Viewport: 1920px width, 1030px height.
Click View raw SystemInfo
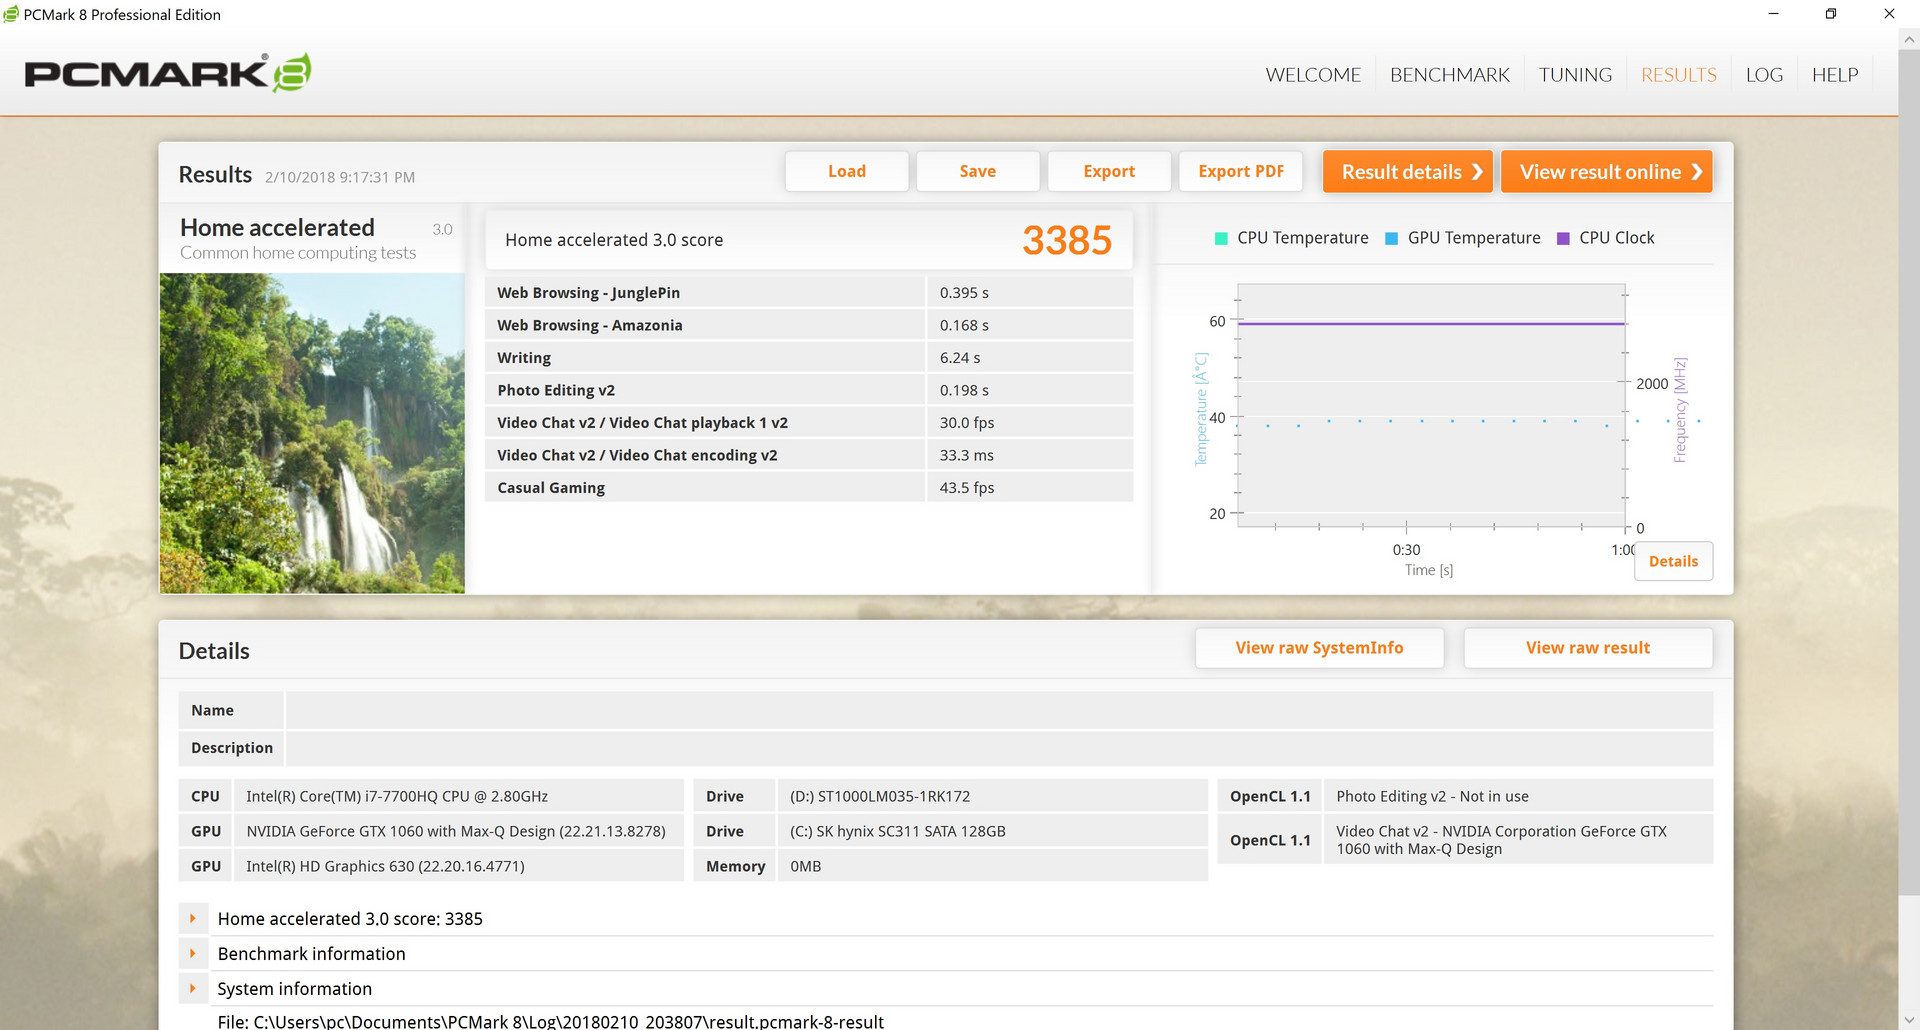(1319, 648)
